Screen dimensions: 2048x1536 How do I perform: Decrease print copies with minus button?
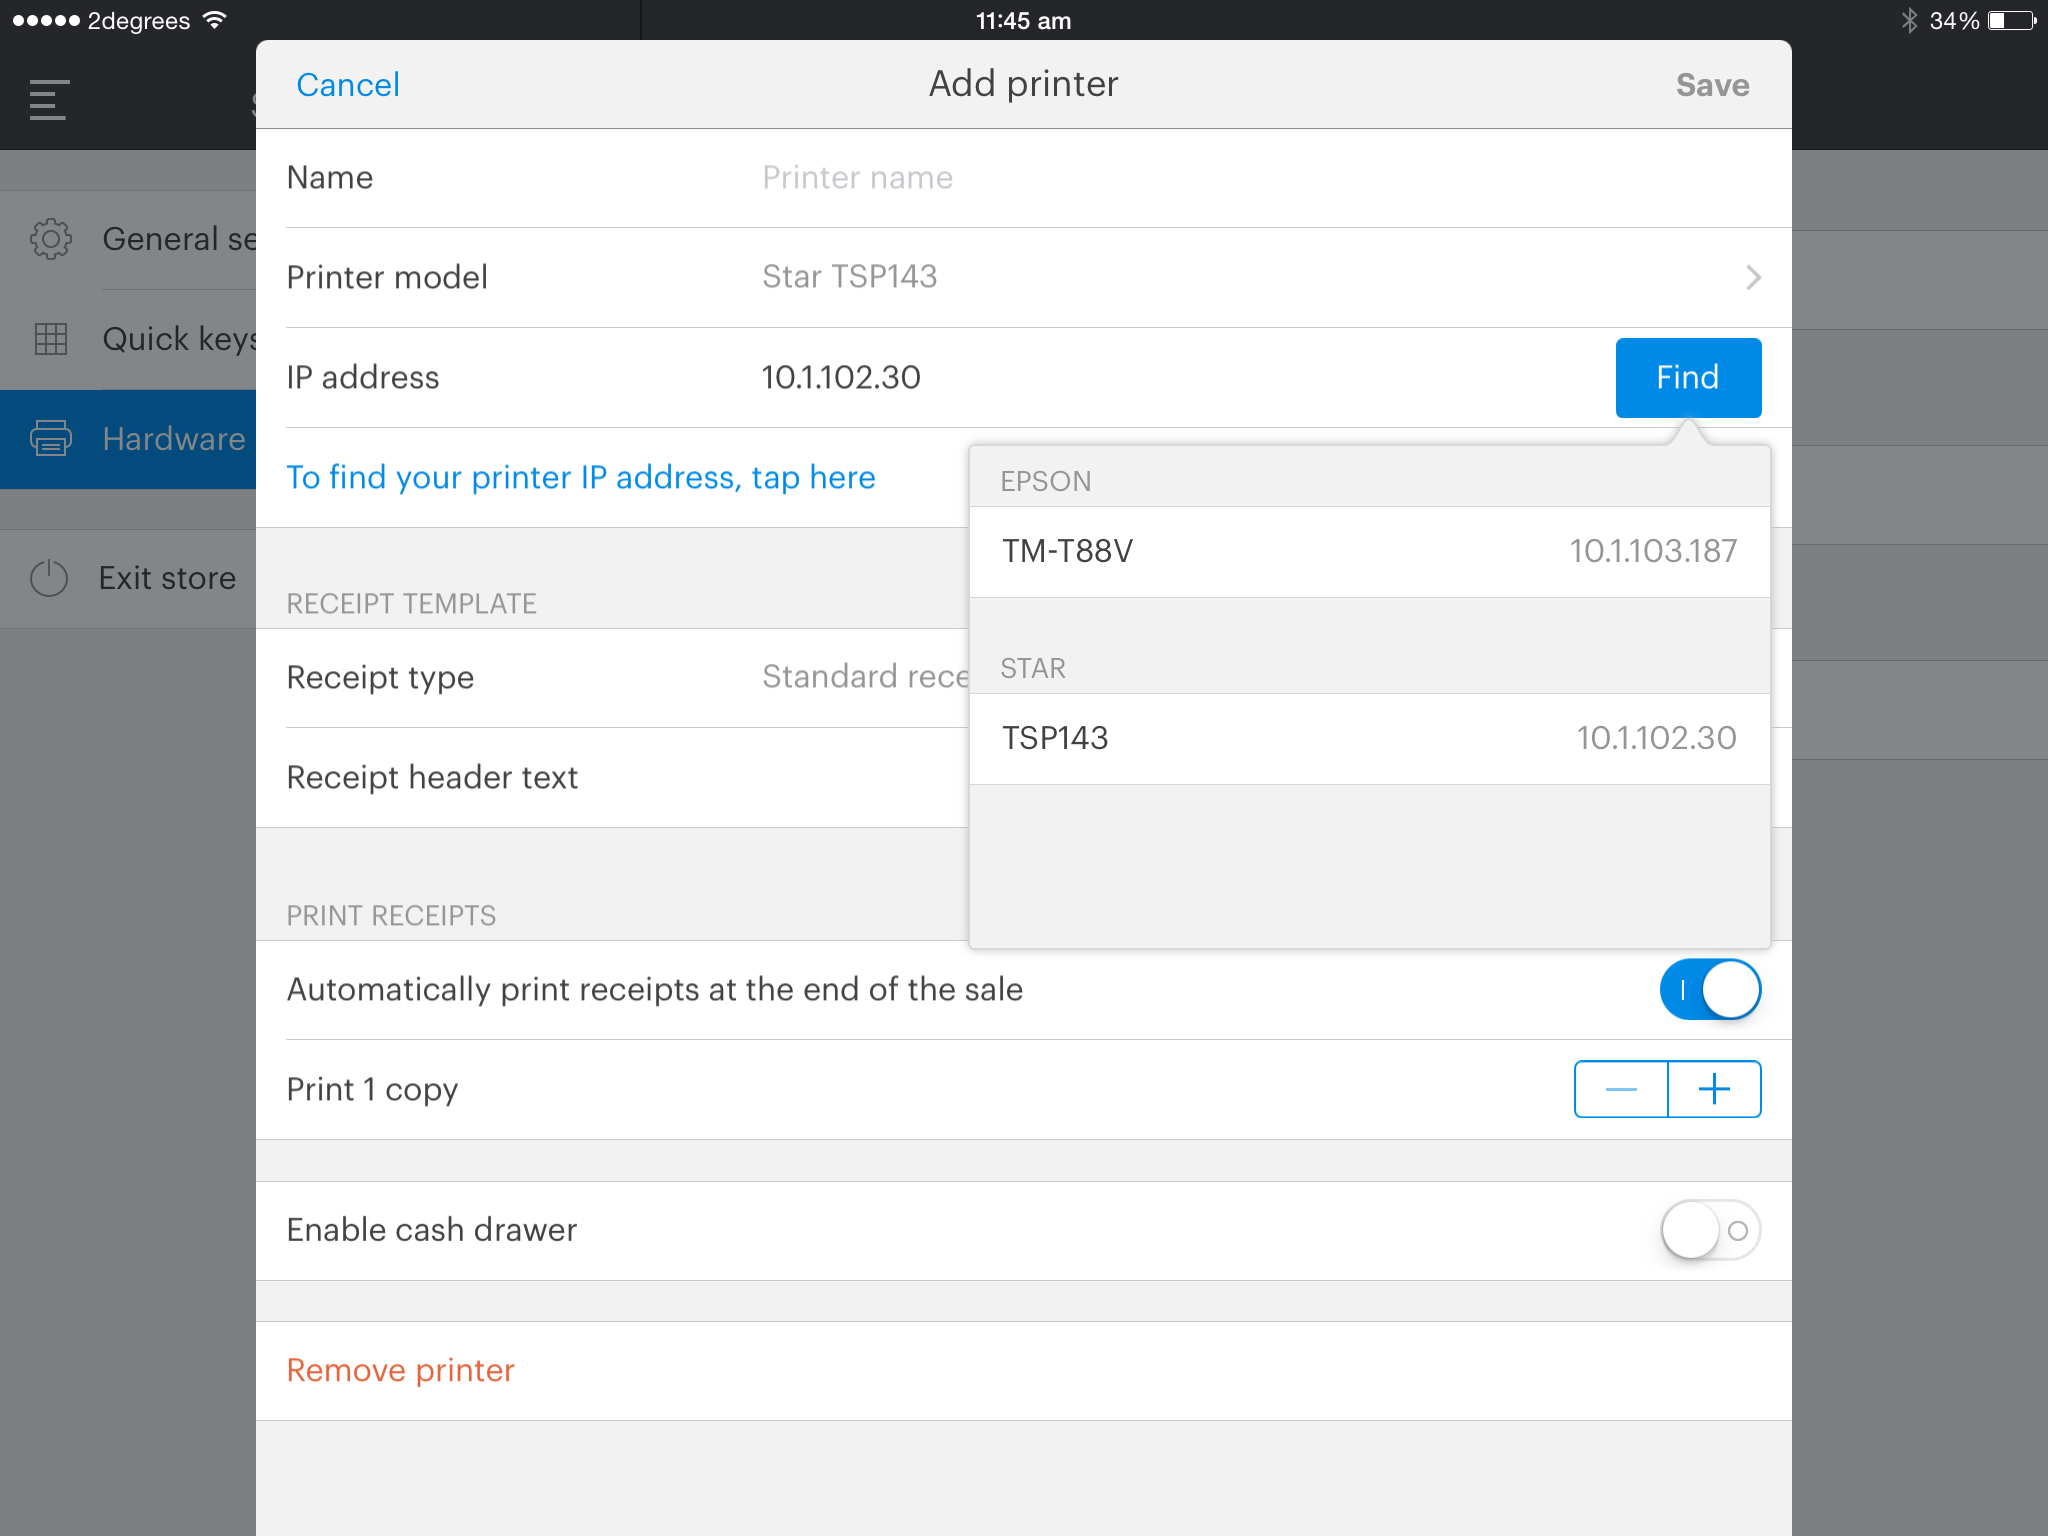click(1621, 1089)
